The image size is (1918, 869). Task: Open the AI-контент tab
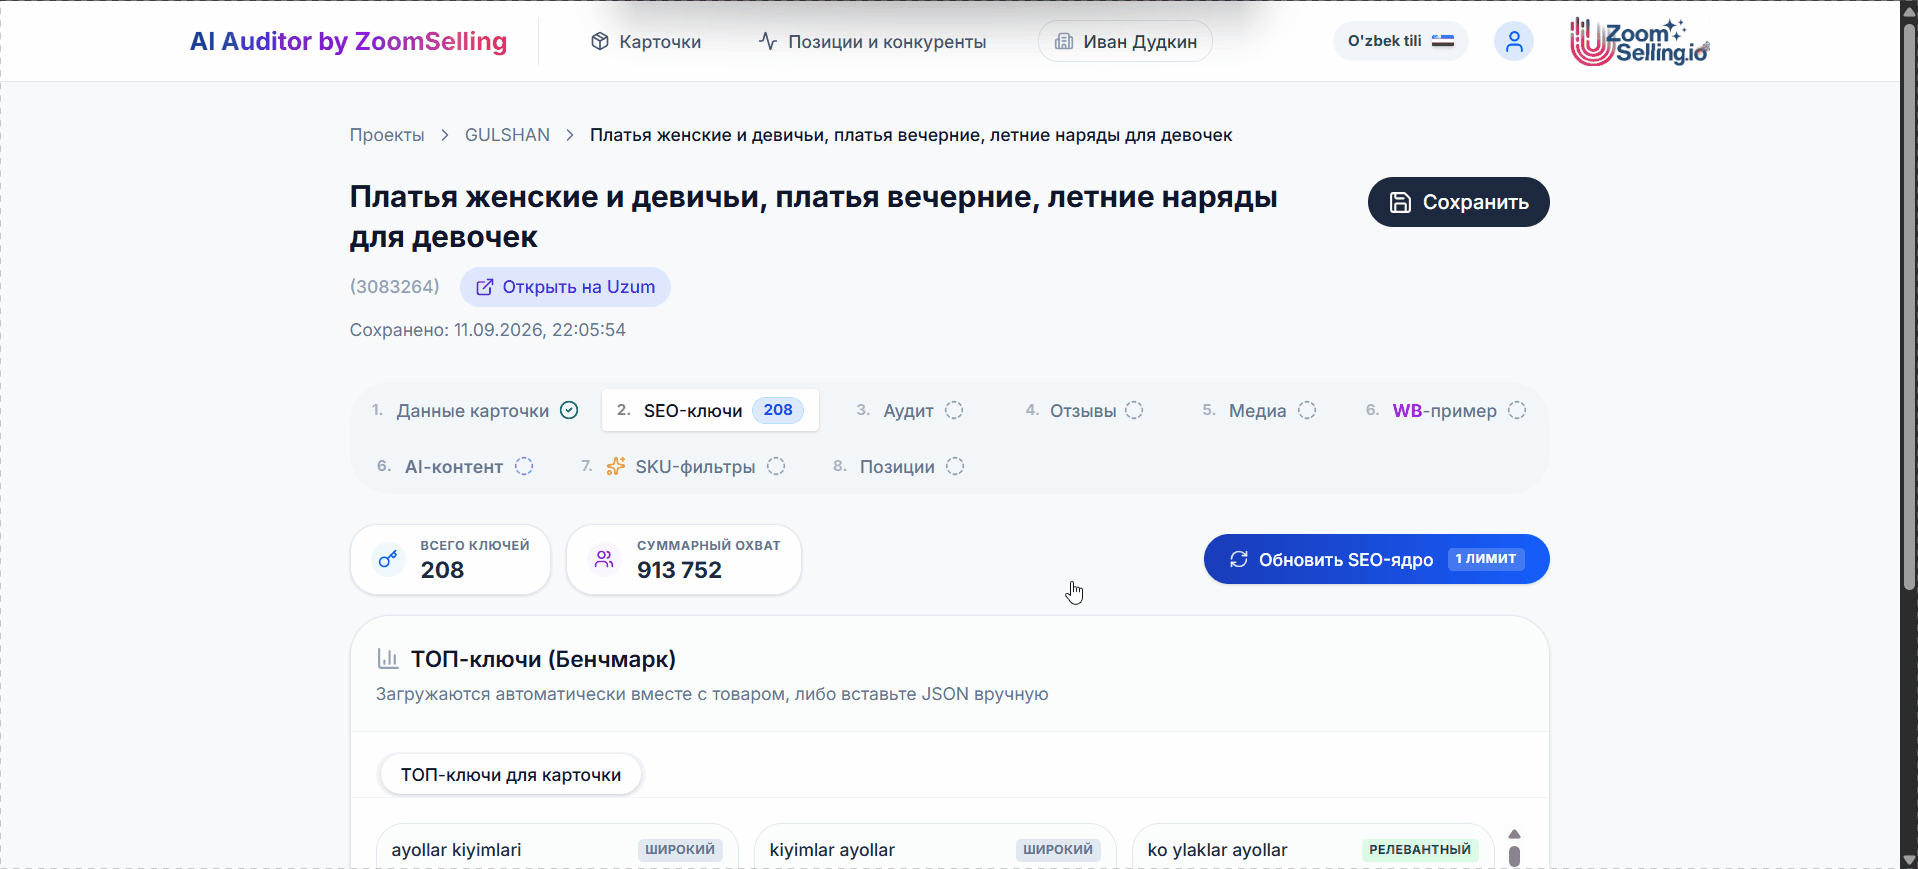[x=455, y=466]
